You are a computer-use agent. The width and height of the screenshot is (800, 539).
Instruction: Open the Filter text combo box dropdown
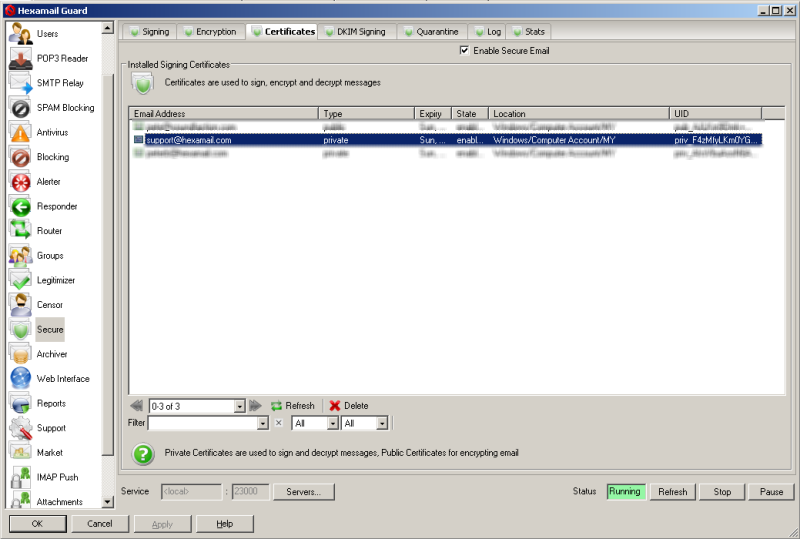(x=263, y=424)
